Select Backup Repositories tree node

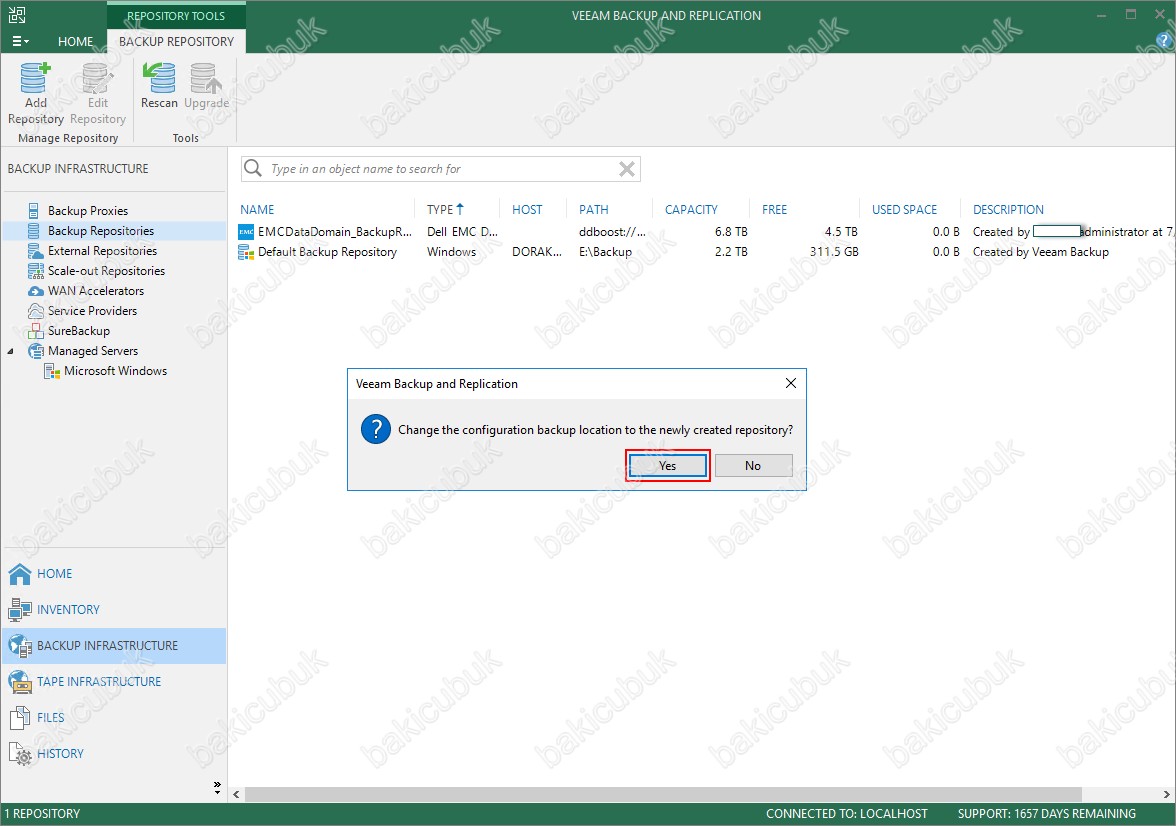[101, 231]
